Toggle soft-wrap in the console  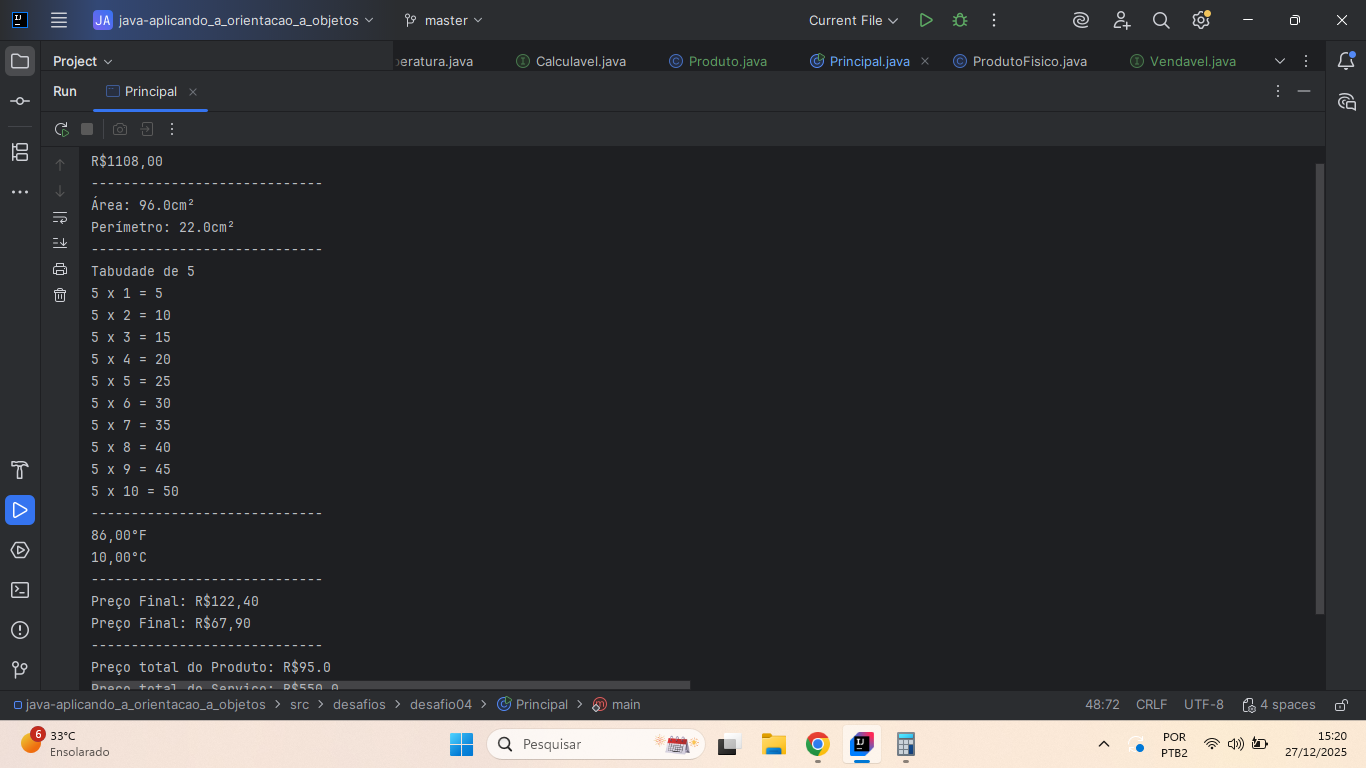point(60,217)
